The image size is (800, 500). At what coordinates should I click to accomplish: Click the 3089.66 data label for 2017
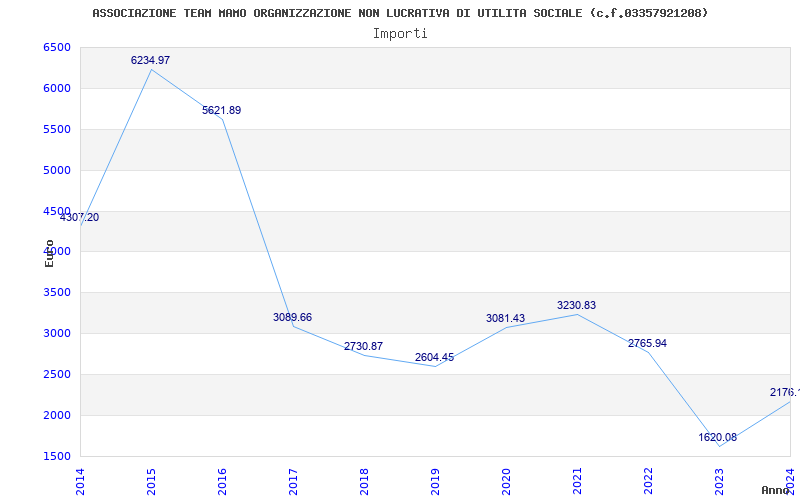point(292,317)
